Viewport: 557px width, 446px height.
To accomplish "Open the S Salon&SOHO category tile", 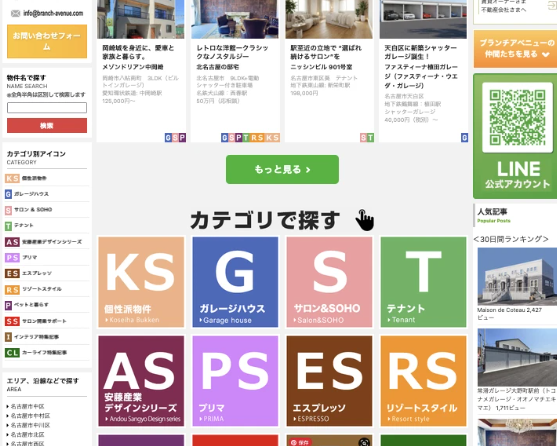I will click(329, 282).
